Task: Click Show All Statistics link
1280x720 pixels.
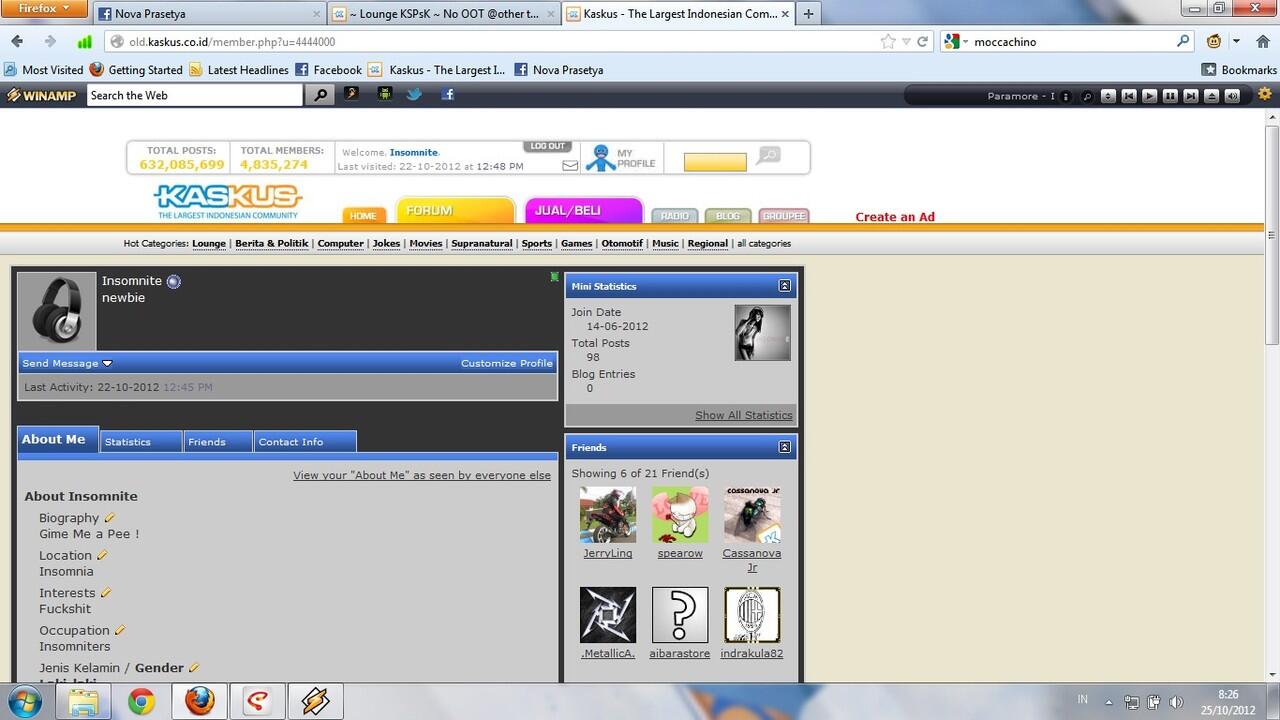Action: pyautogui.click(x=744, y=415)
